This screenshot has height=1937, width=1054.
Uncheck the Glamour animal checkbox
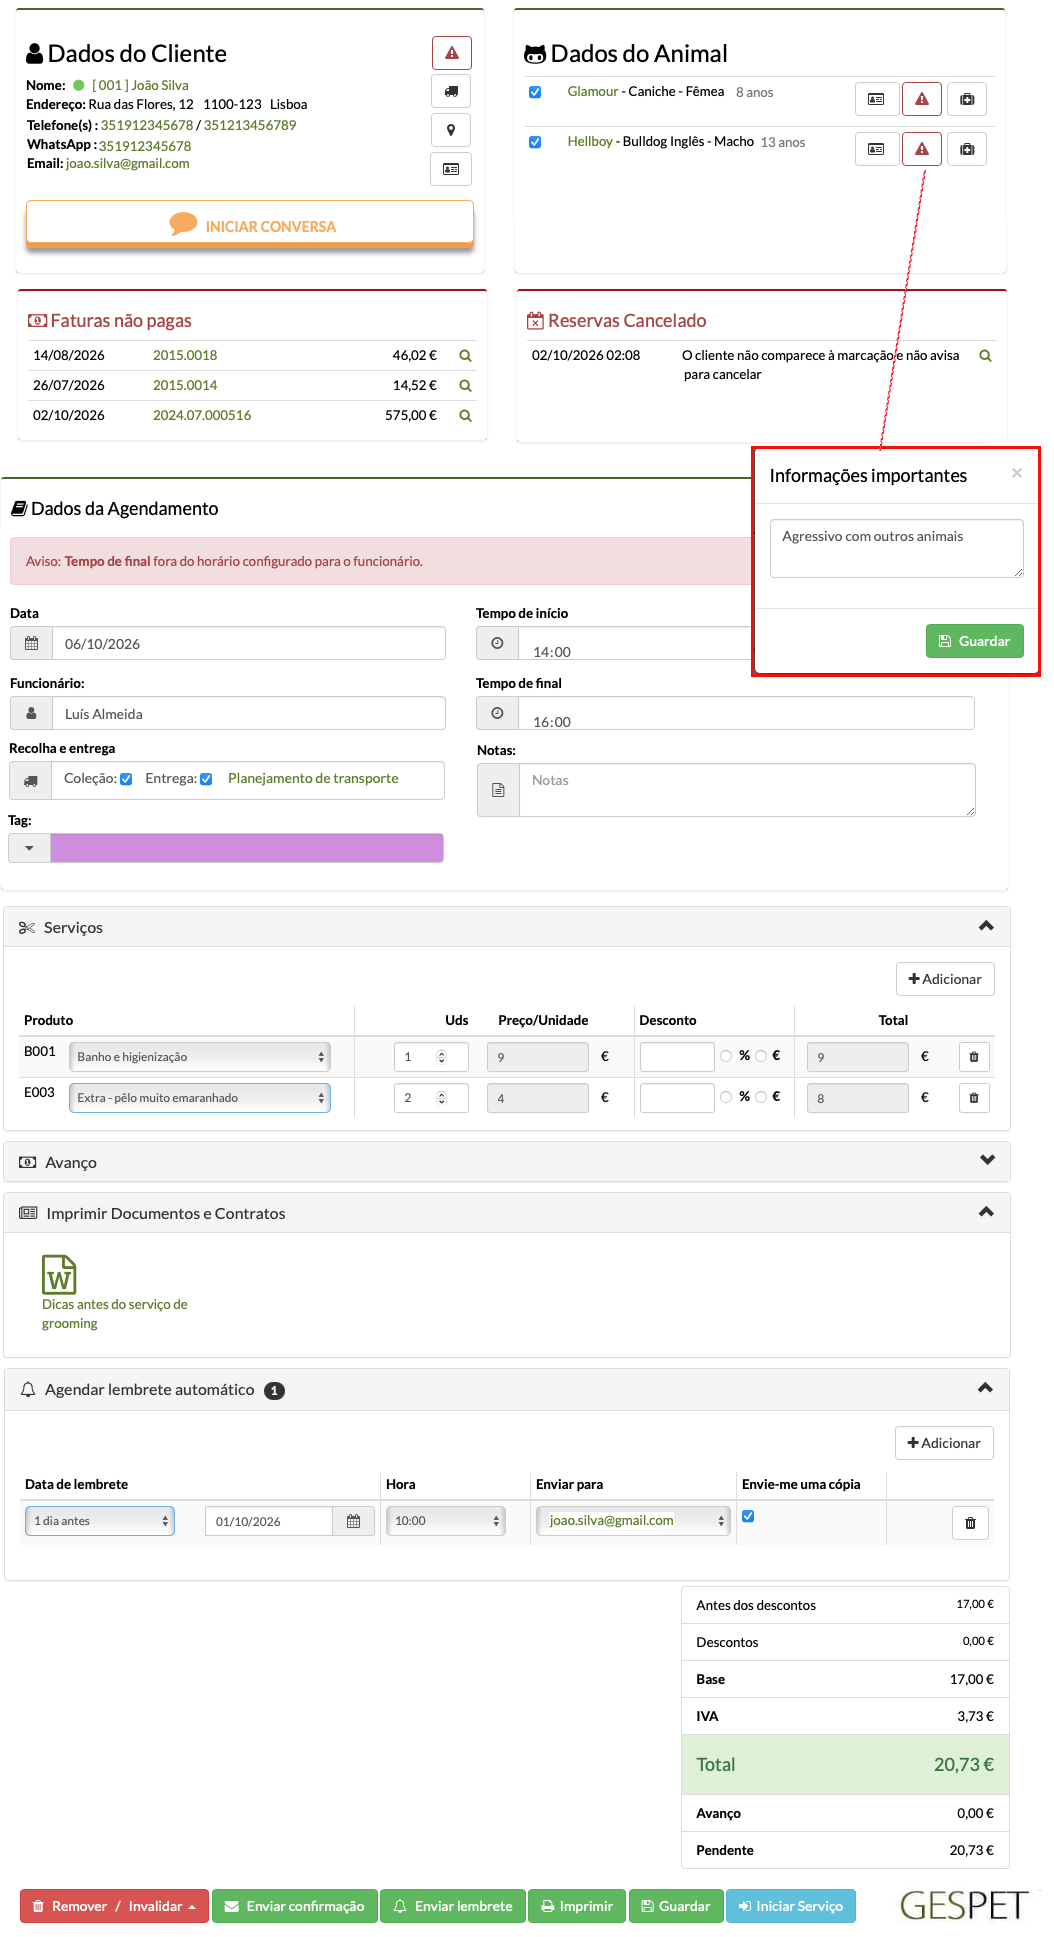pyautogui.click(x=535, y=92)
